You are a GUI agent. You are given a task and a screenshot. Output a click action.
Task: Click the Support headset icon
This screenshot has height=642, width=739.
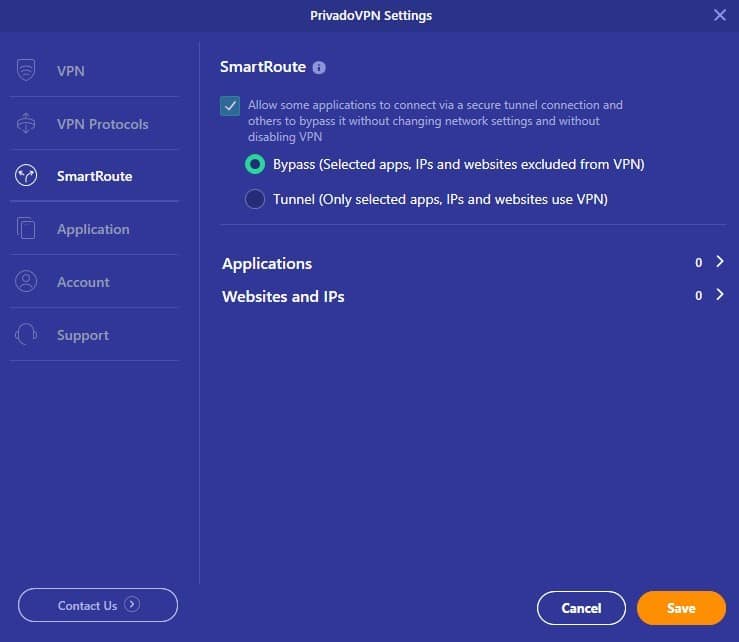26,335
